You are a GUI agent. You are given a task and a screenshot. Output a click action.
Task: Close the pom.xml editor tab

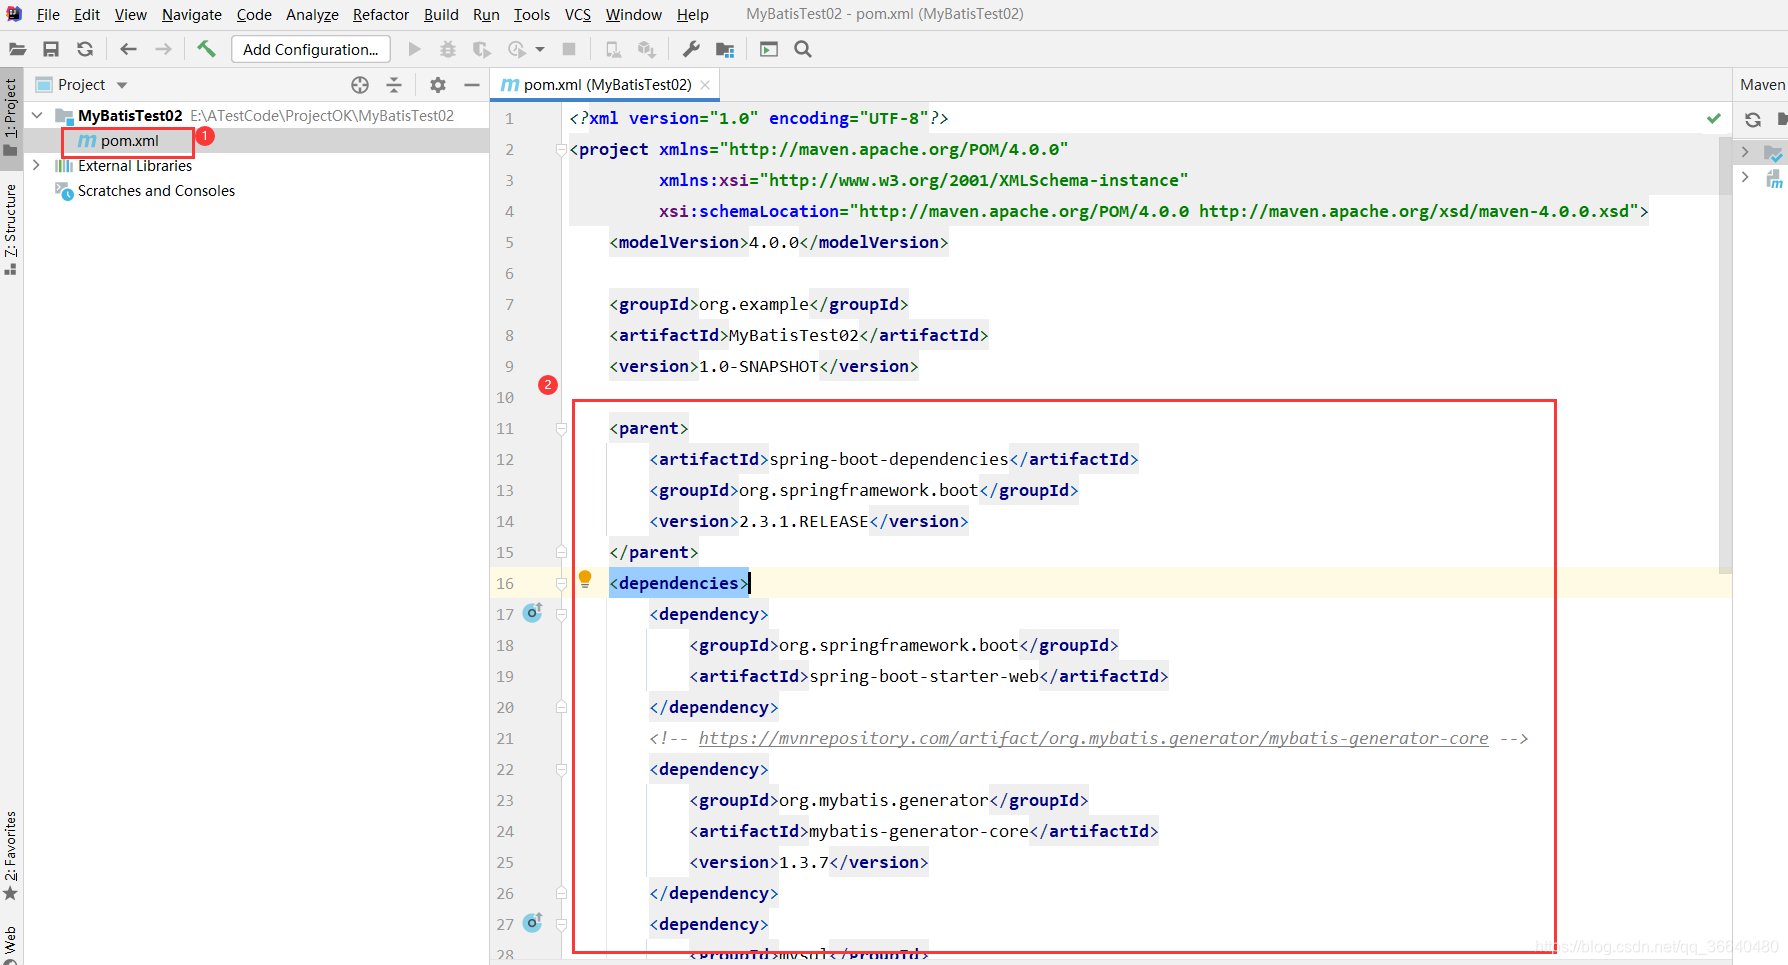(x=705, y=85)
